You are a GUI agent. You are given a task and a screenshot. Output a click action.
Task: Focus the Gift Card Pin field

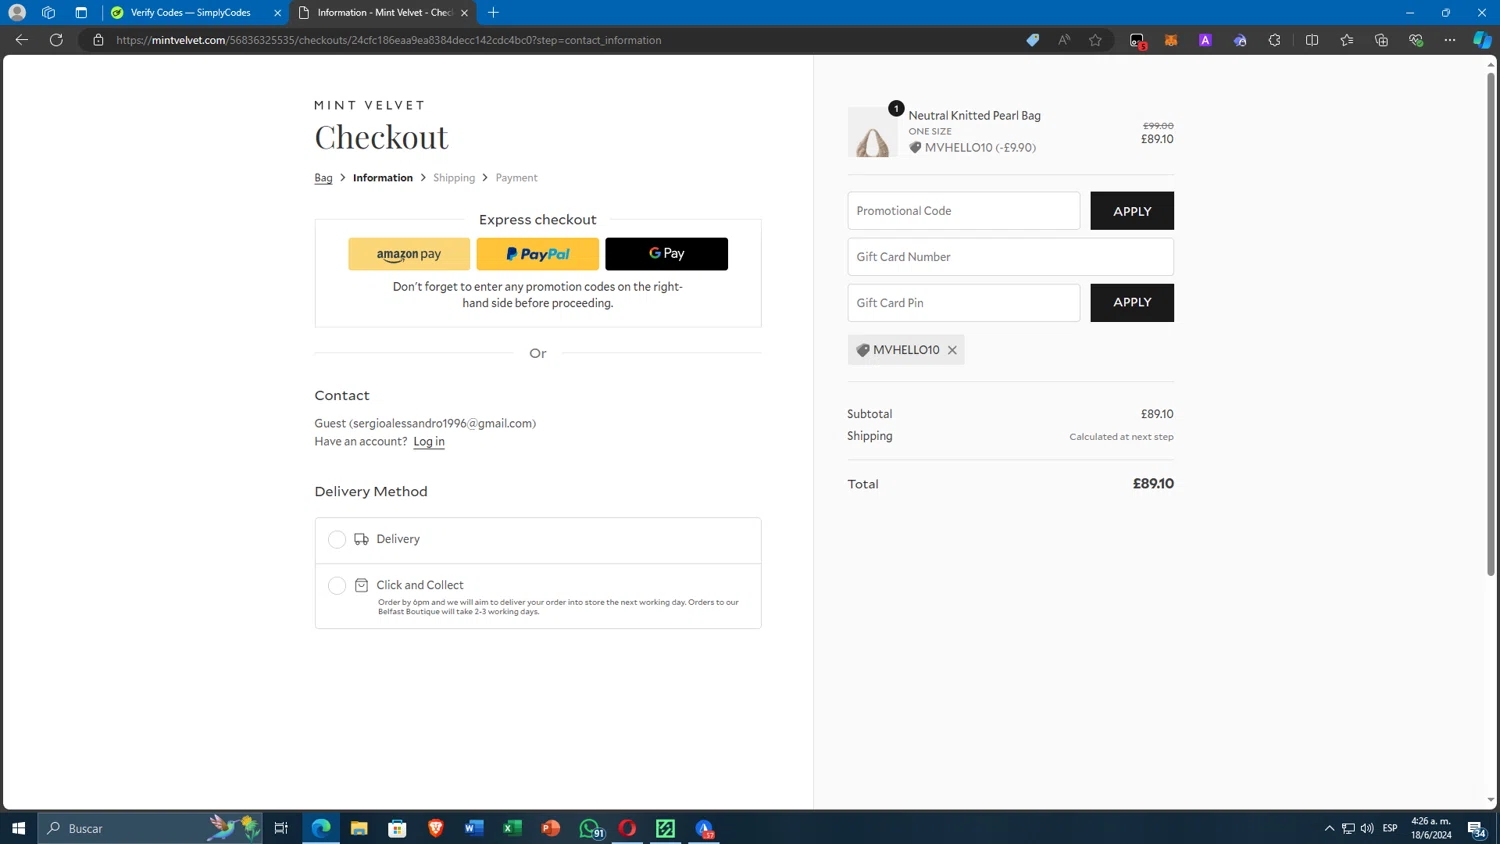click(x=964, y=303)
